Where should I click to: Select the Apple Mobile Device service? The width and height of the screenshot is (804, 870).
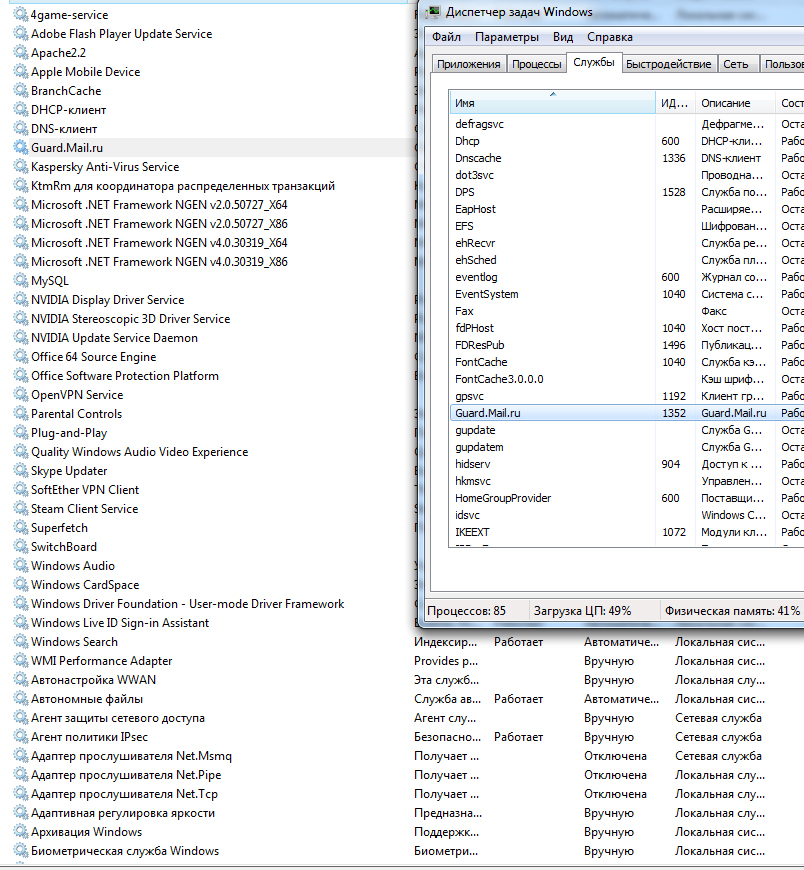point(85,72)
